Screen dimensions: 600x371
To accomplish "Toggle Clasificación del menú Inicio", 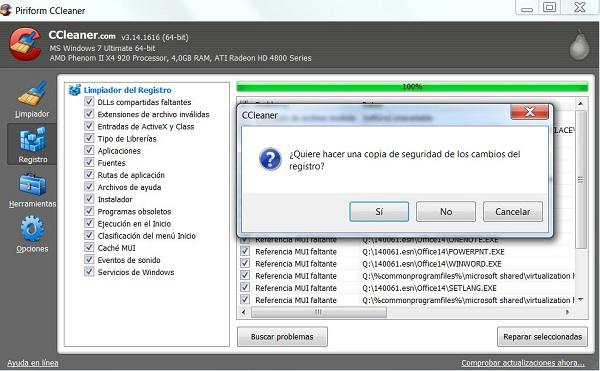I will point(89,235).
